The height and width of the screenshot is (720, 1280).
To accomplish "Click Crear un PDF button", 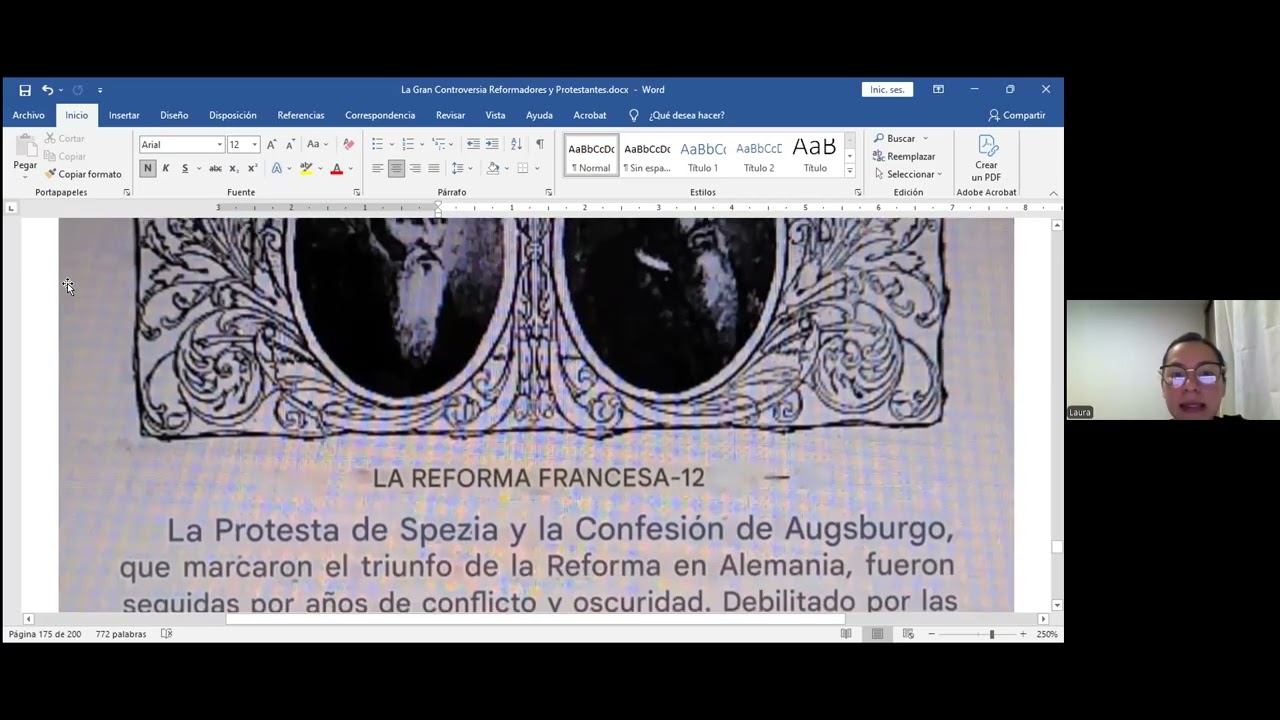I will coord(986,158).
